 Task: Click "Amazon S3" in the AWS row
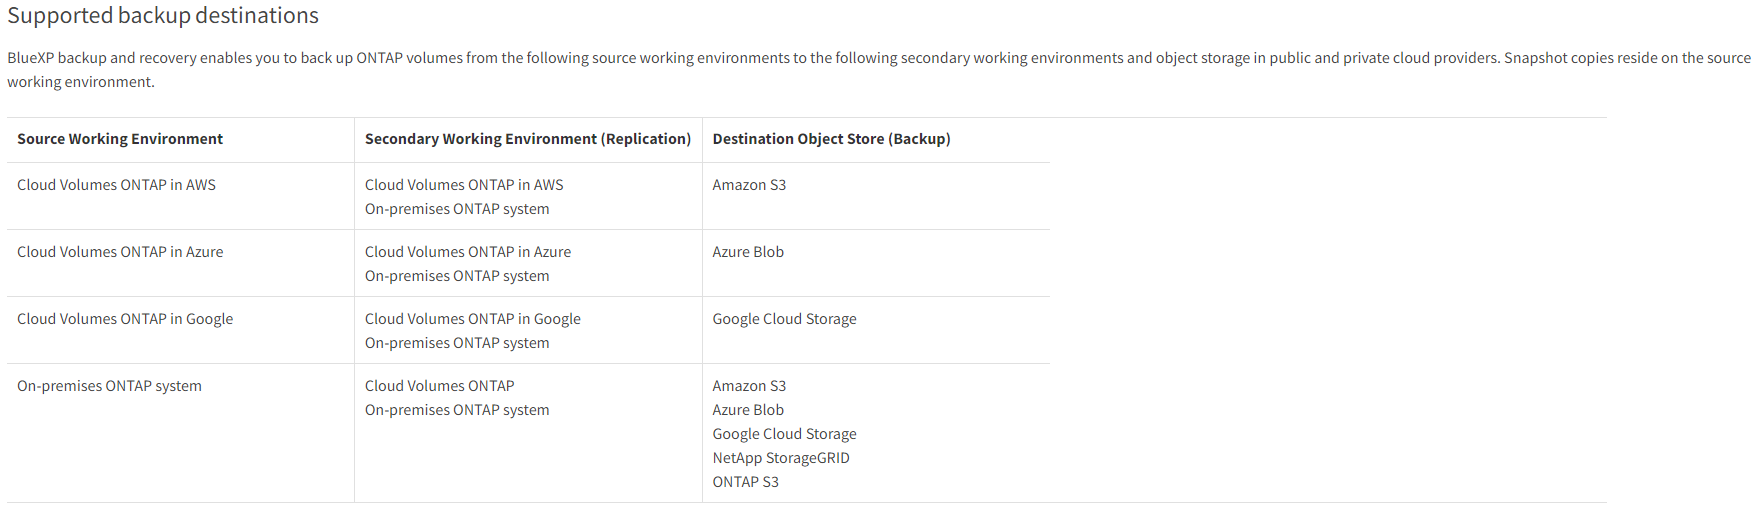(749, 185)
